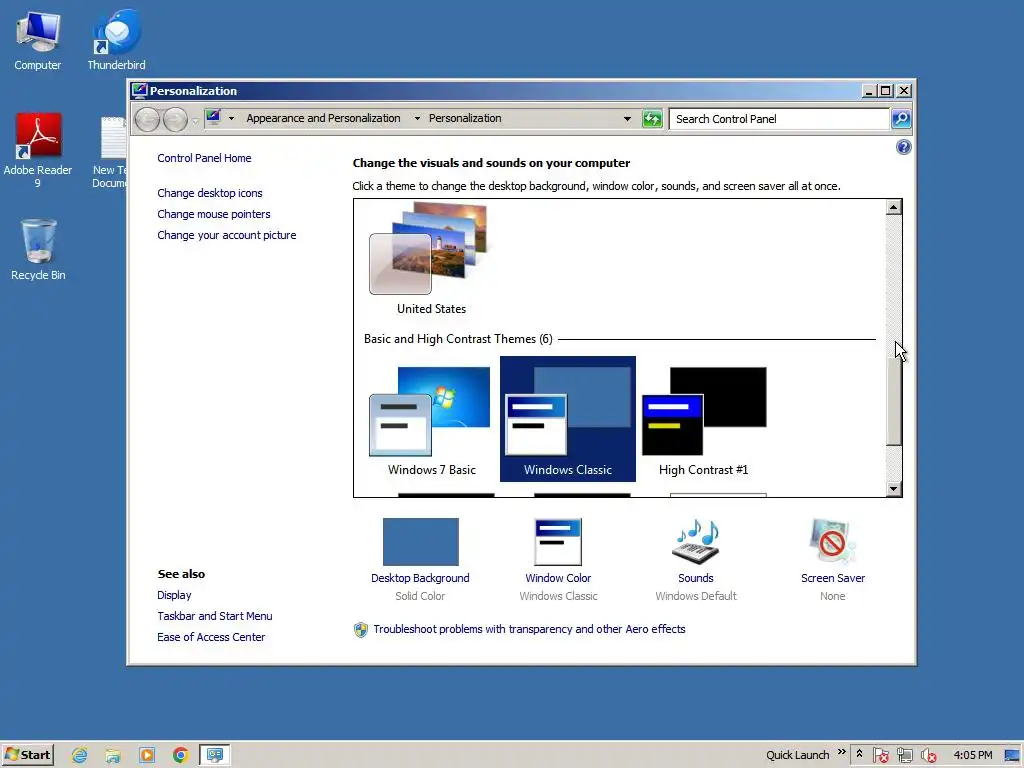Screen dimensions: 1024x768
Task: Open Ease of Access Center link
Action: pos(211,637)
